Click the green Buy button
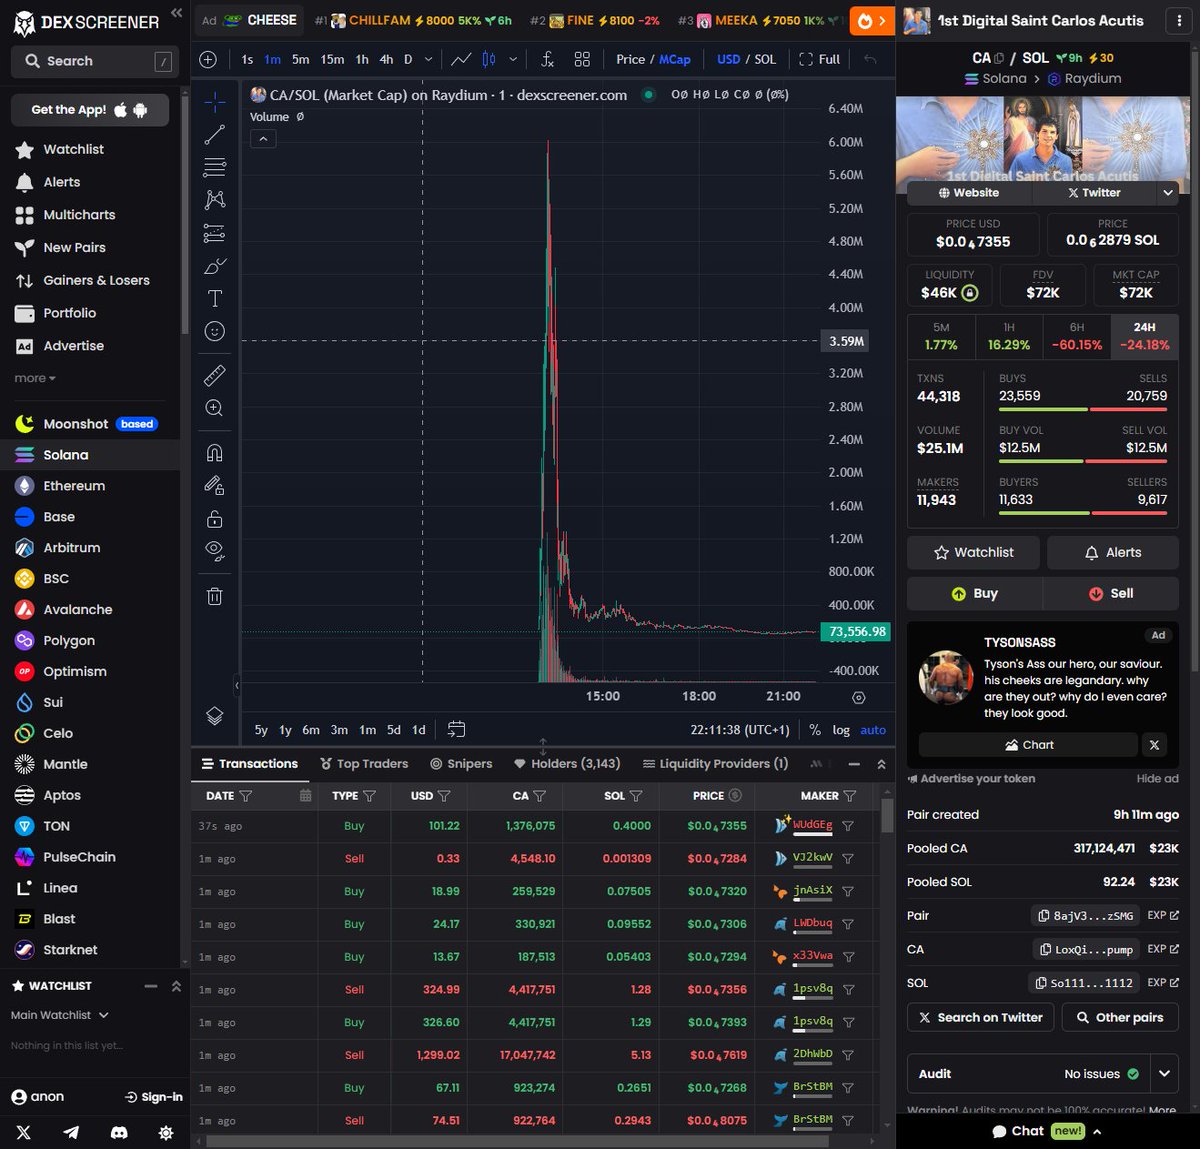 tap(974, 593)
